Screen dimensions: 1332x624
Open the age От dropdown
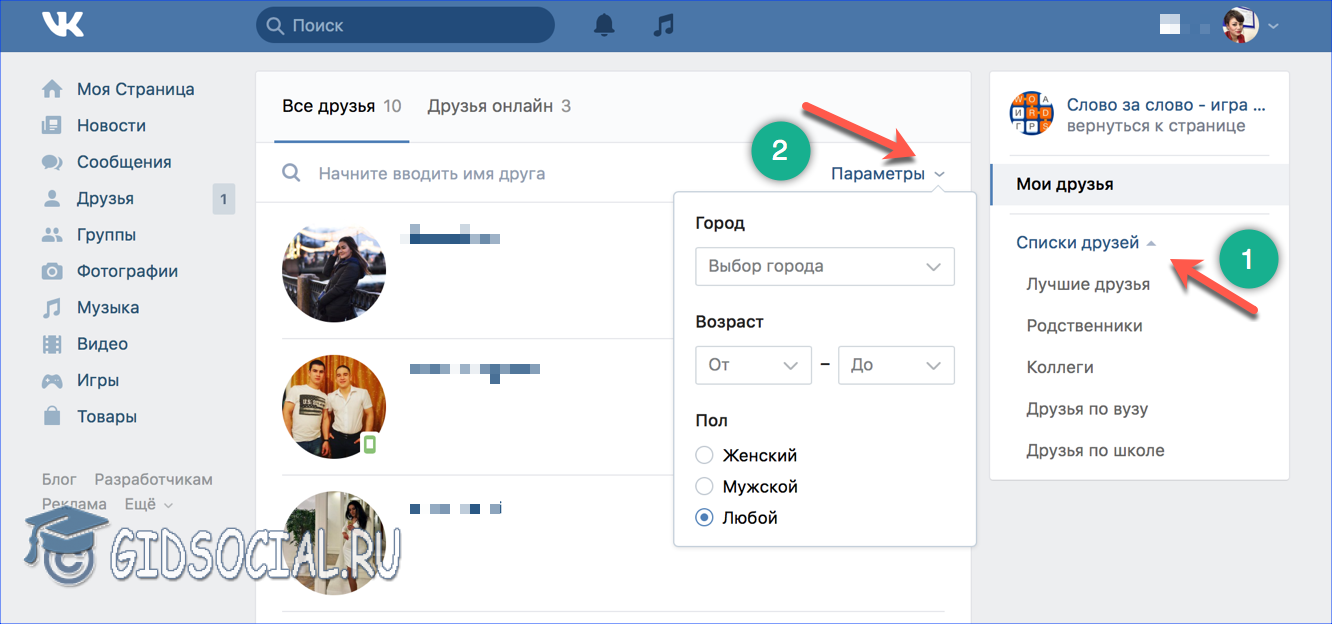click(x=752, y=365)
